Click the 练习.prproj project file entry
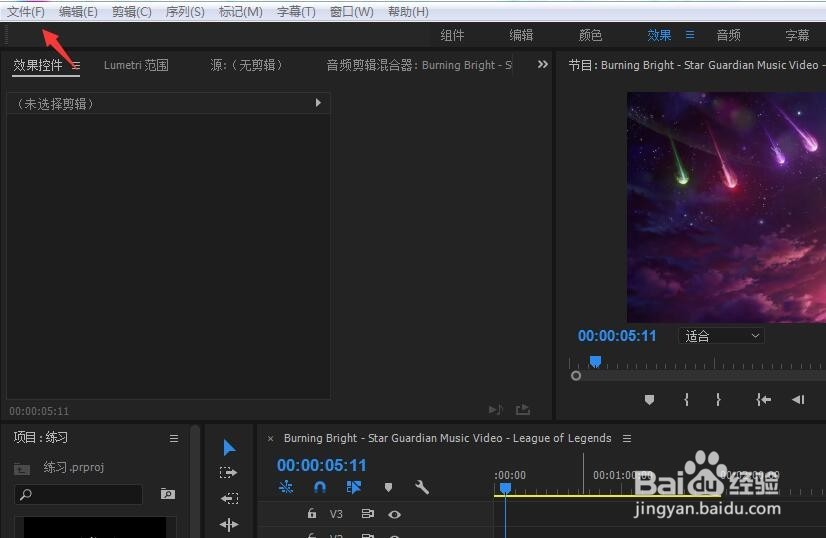This screenshot has width=826, height=538. click(74, 467)
